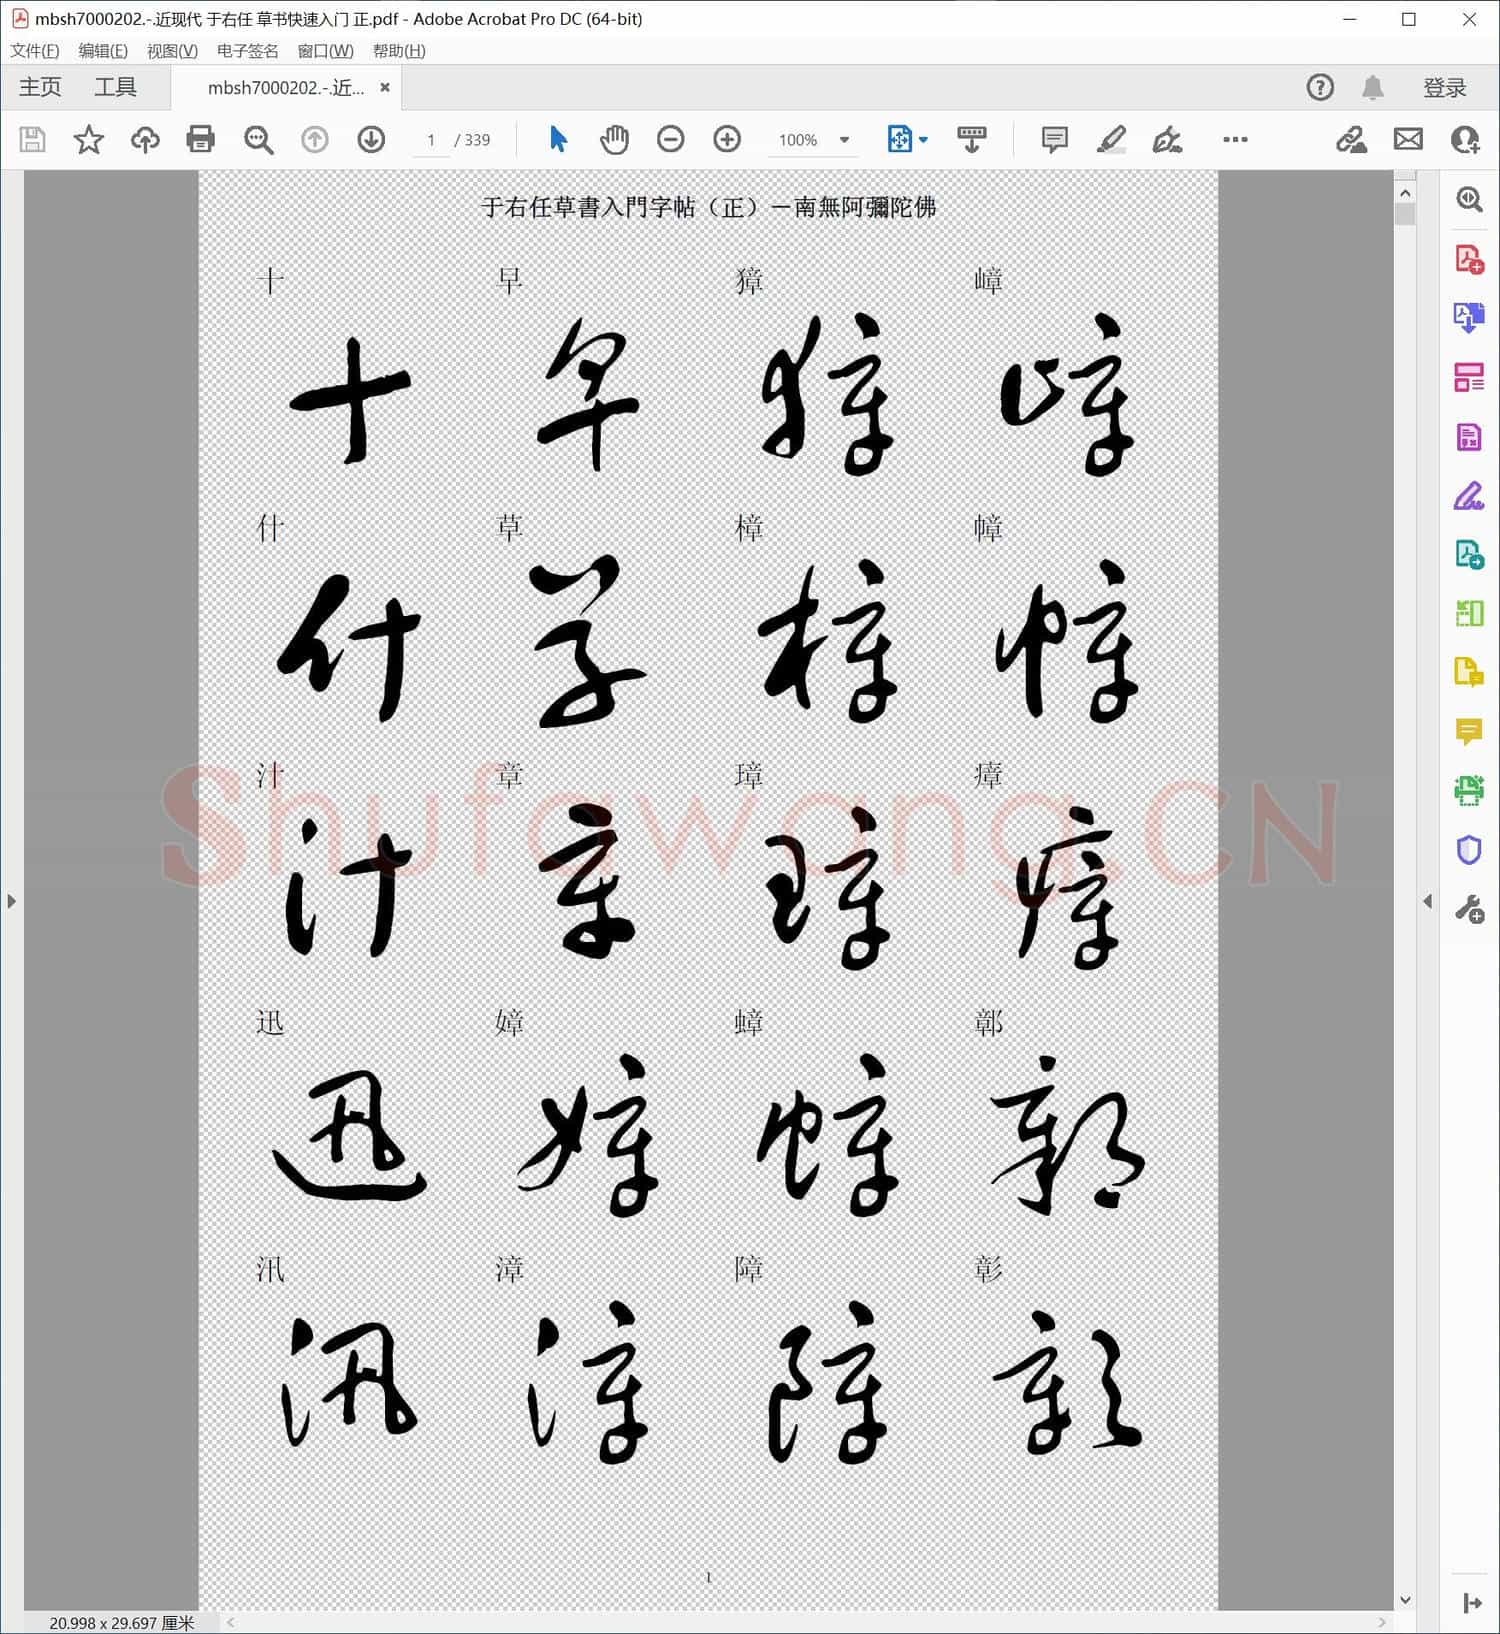
Task: Add a sticky note comment
Action: (1054, 139)
